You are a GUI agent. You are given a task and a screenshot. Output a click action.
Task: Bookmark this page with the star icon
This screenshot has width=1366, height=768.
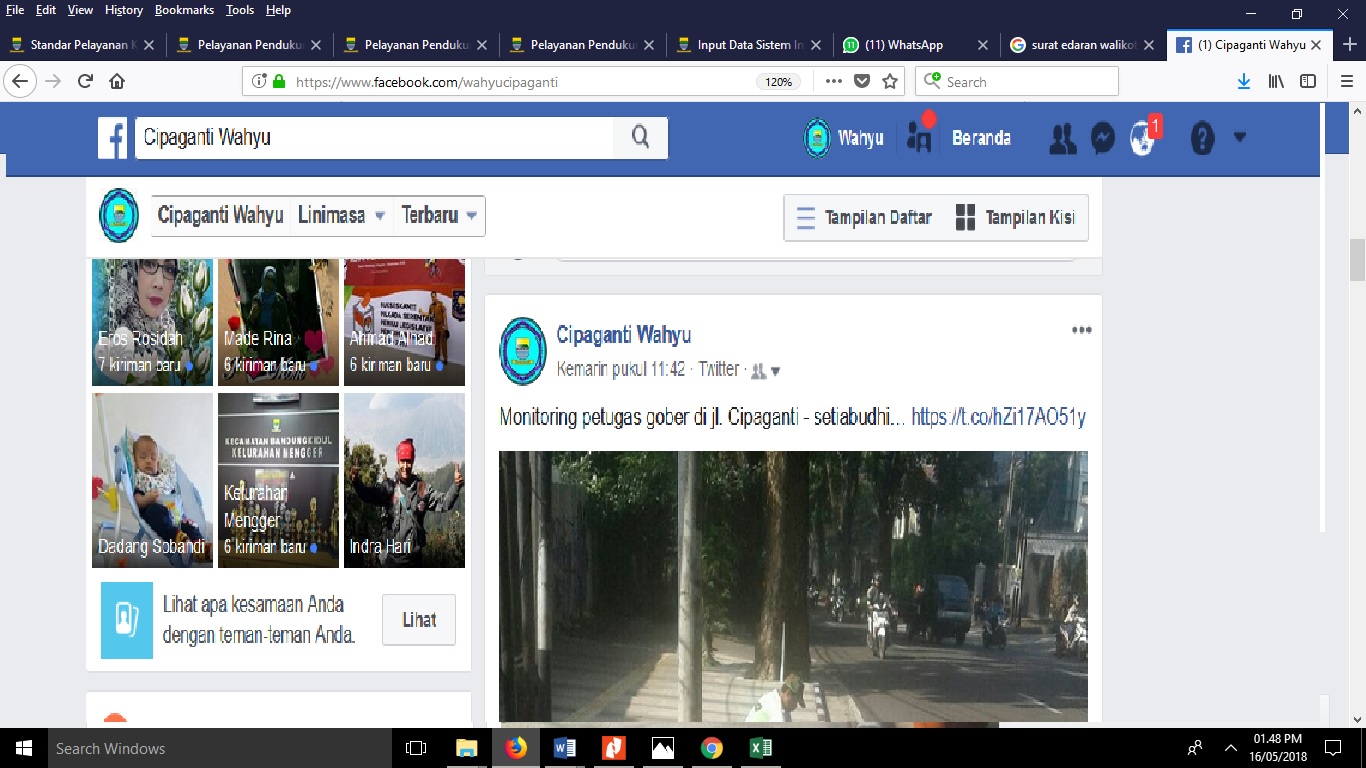pyautogui.click(x=889, y=81)
